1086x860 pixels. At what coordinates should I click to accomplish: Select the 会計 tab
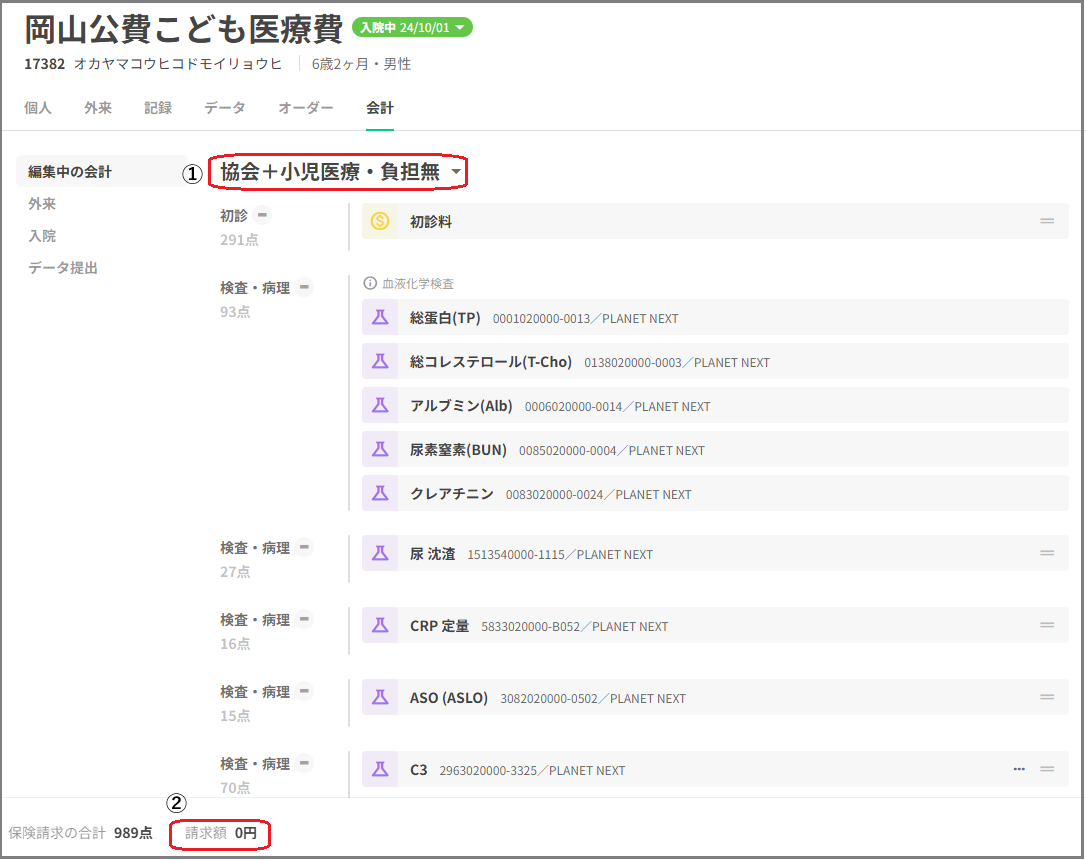click(380, 108)
